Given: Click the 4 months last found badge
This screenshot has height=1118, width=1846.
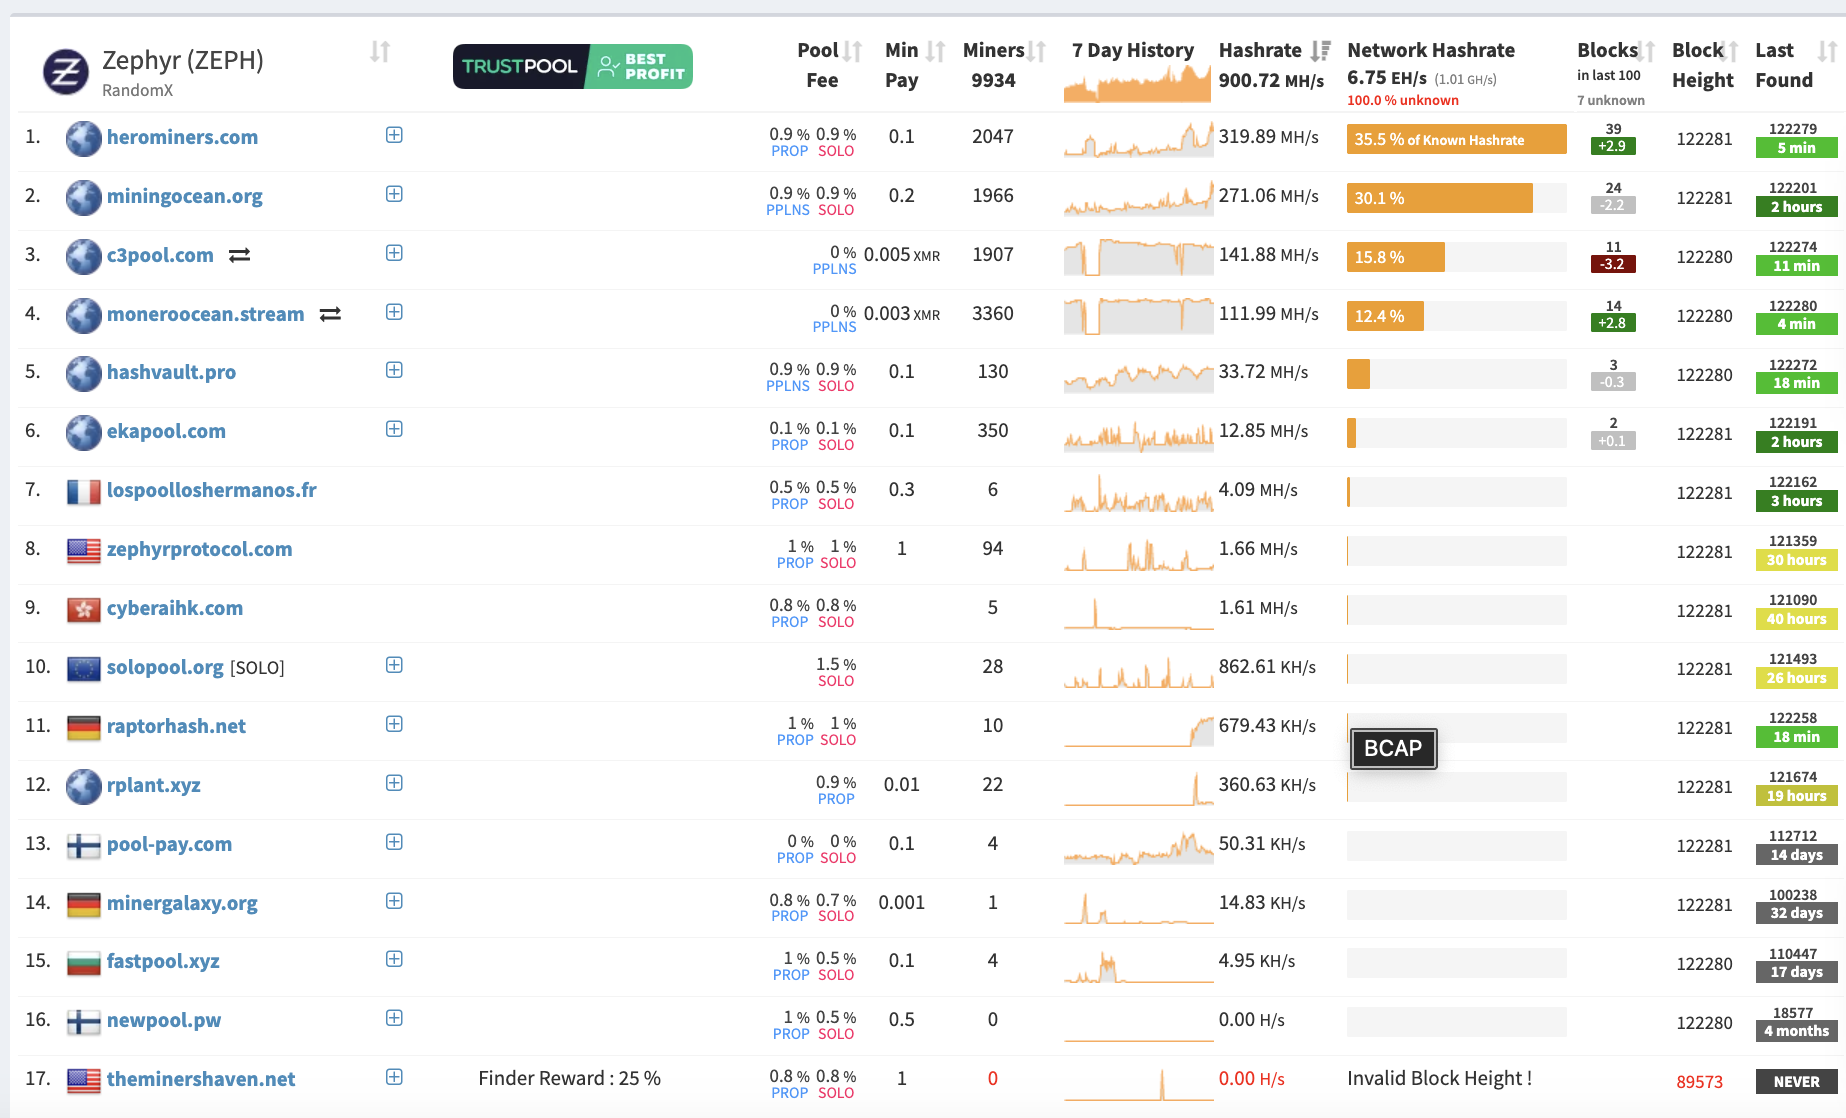Looking at the screenshot, I should 1796,1031.
